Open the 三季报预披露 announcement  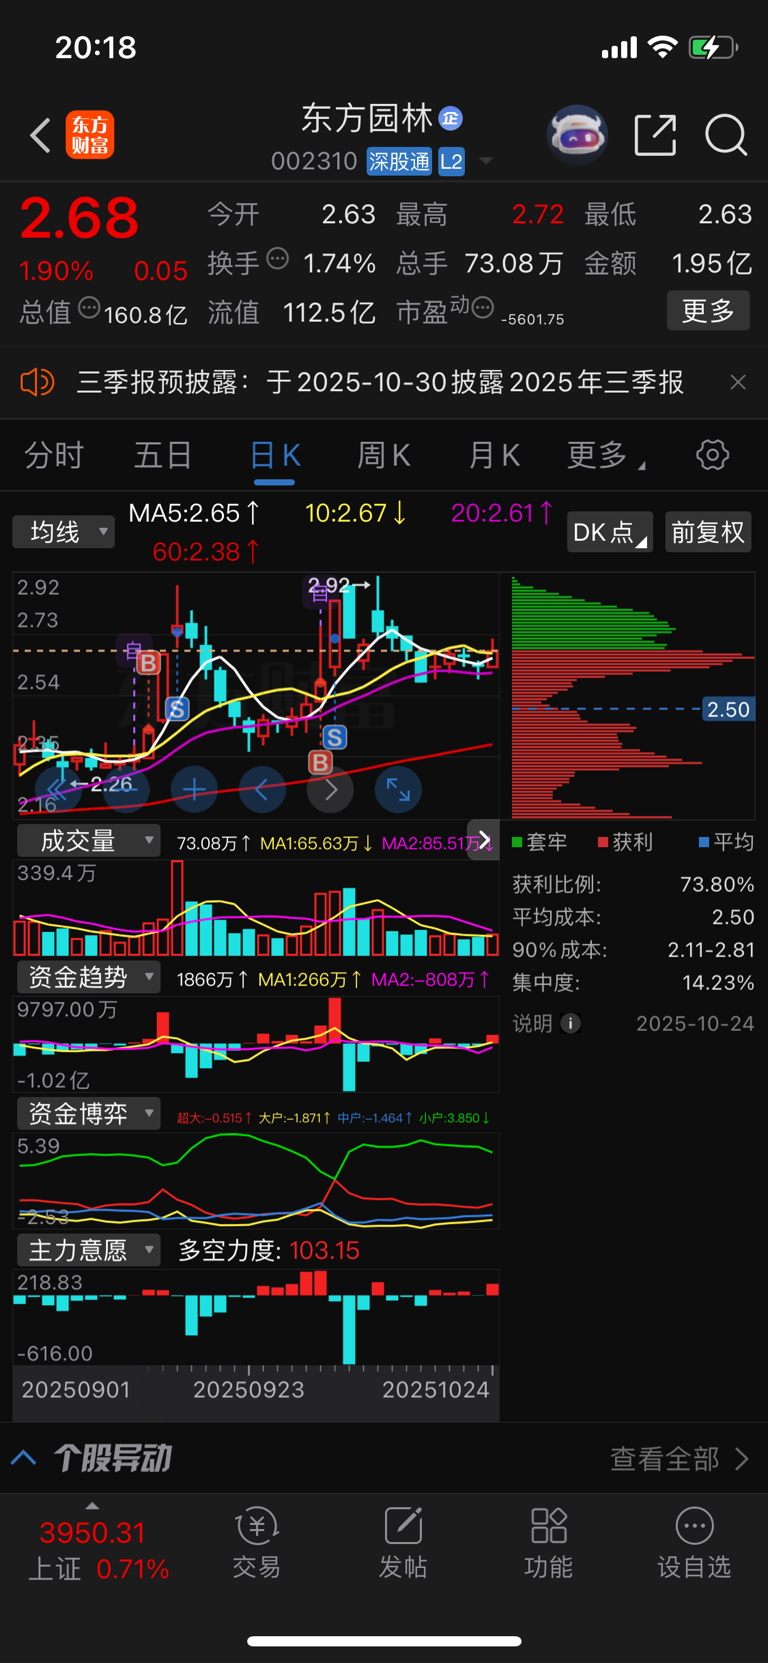tap(380, 382)
